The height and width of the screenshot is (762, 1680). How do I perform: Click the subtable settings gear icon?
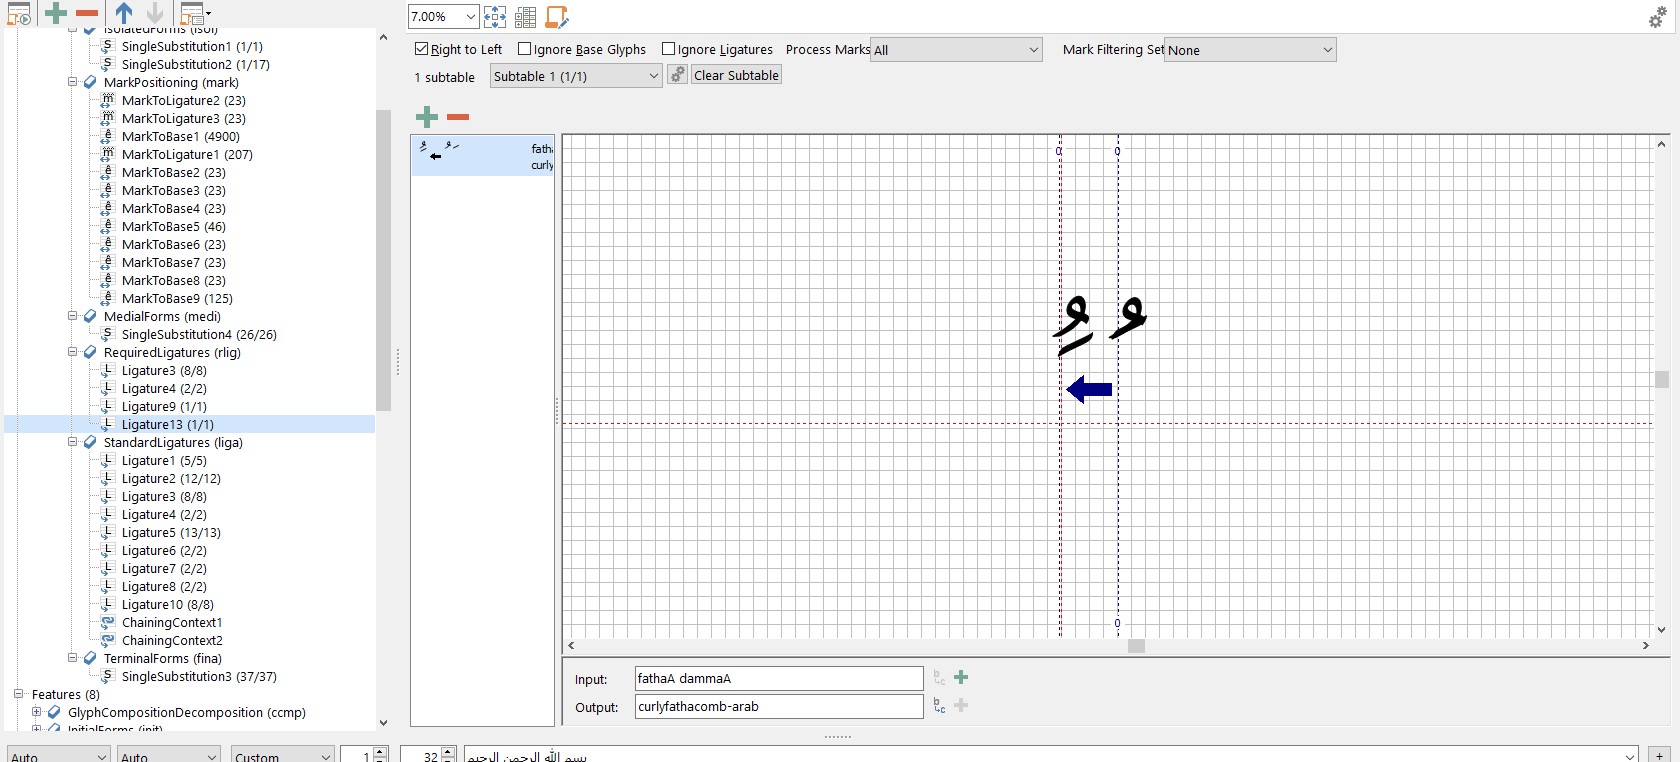pyautogui.click(x=677, y=75)
